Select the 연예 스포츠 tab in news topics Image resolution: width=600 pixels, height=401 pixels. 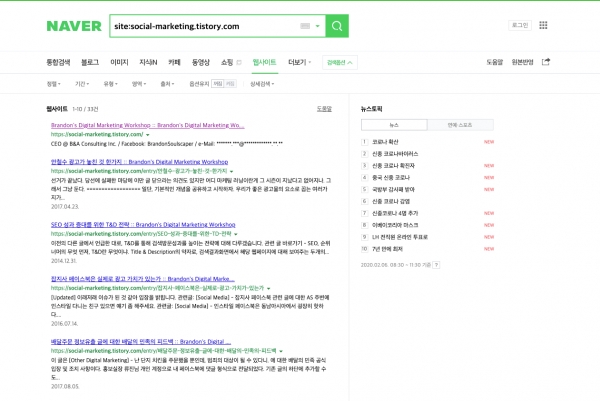click(x=460, y=125)
